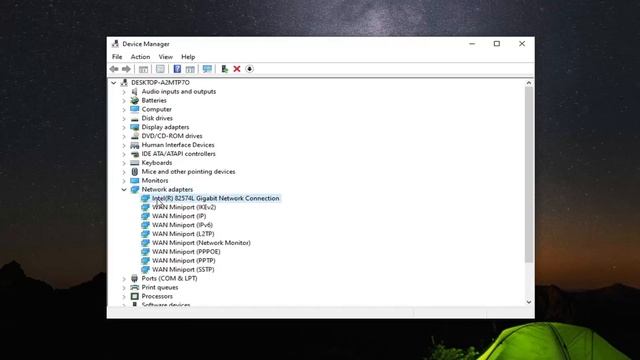Viewport: 640px width, 360px height.
Task: Maximize the Device Manager window
Action: point(497,44)
